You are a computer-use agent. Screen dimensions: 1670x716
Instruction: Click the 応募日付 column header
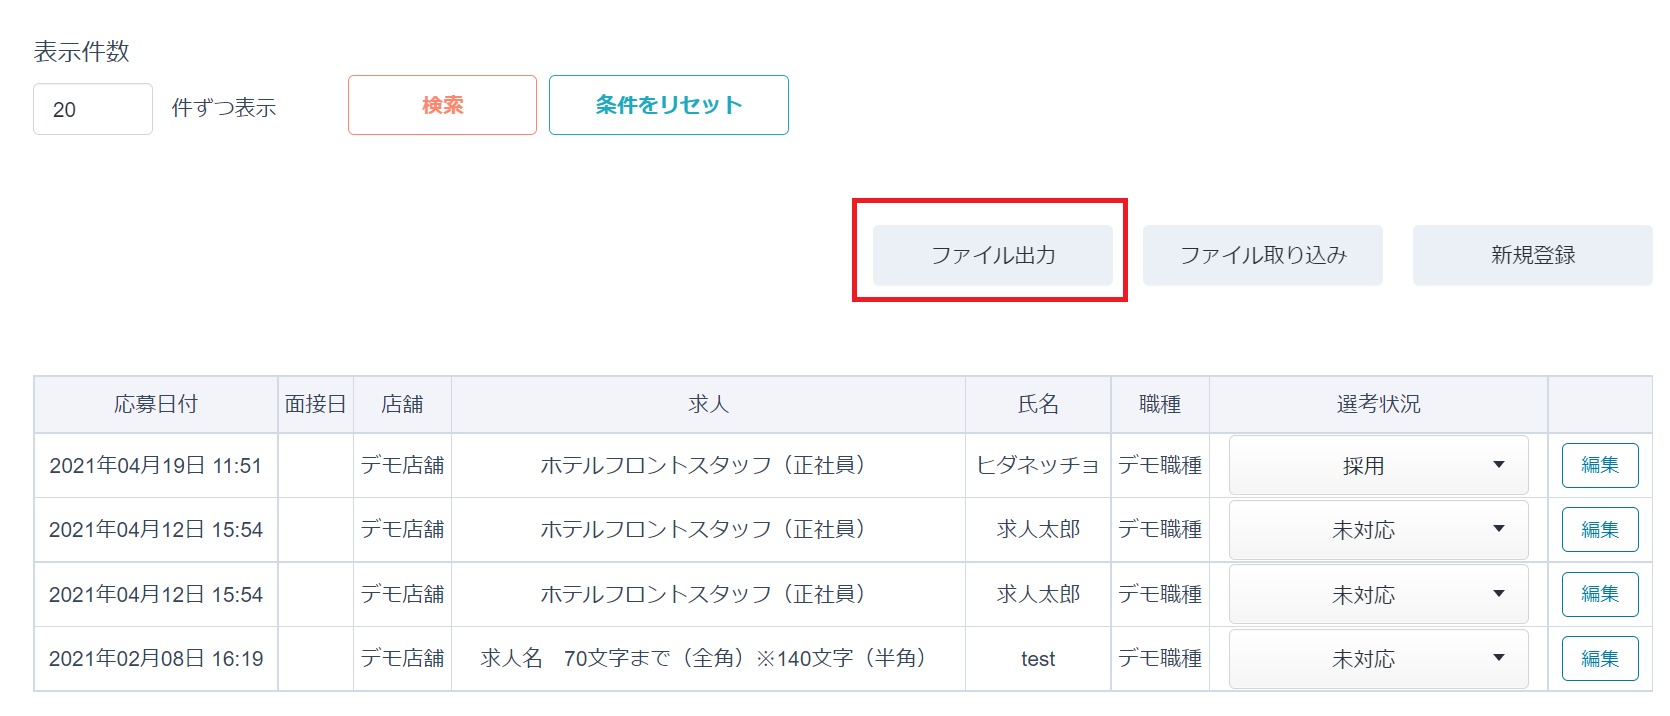point(156,404)
